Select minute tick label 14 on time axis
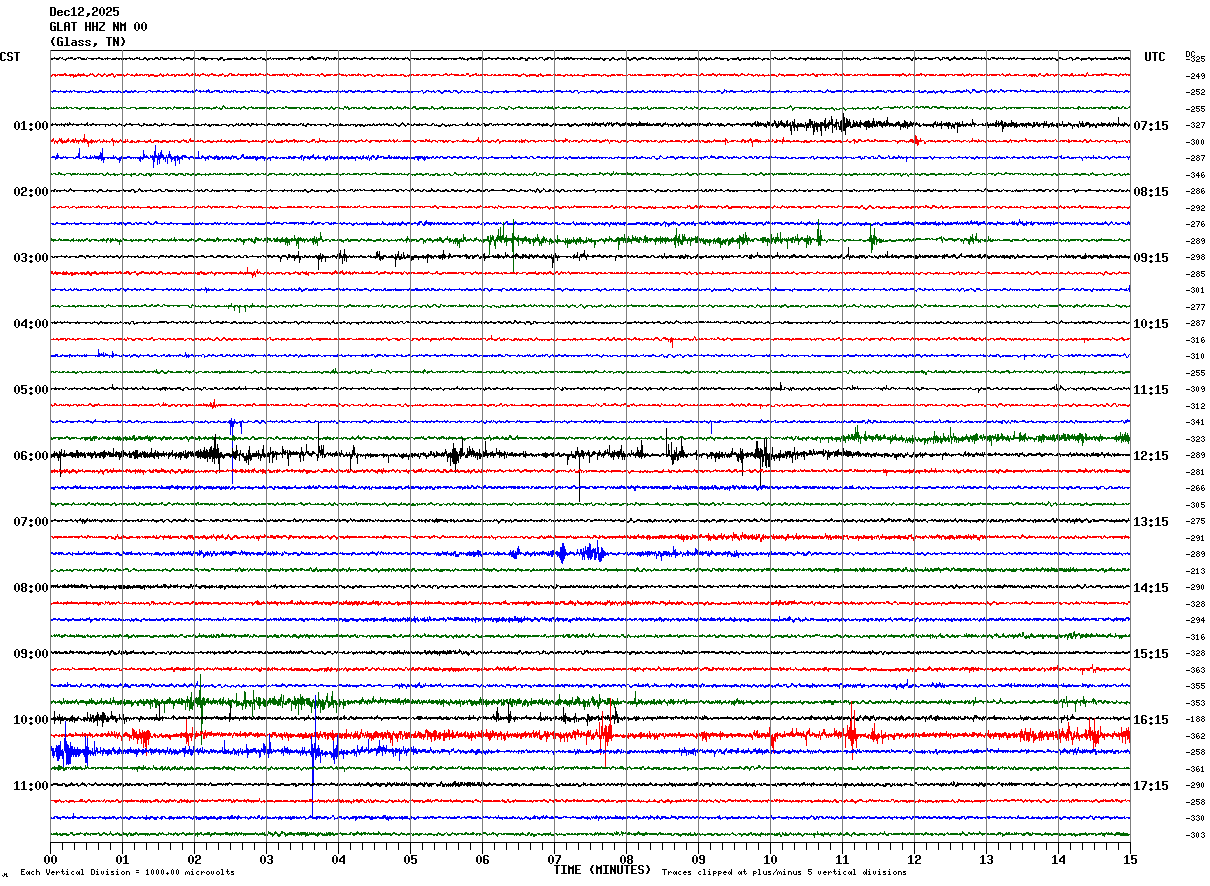This screenshot has height=886, width=1210. [1058, 859]
